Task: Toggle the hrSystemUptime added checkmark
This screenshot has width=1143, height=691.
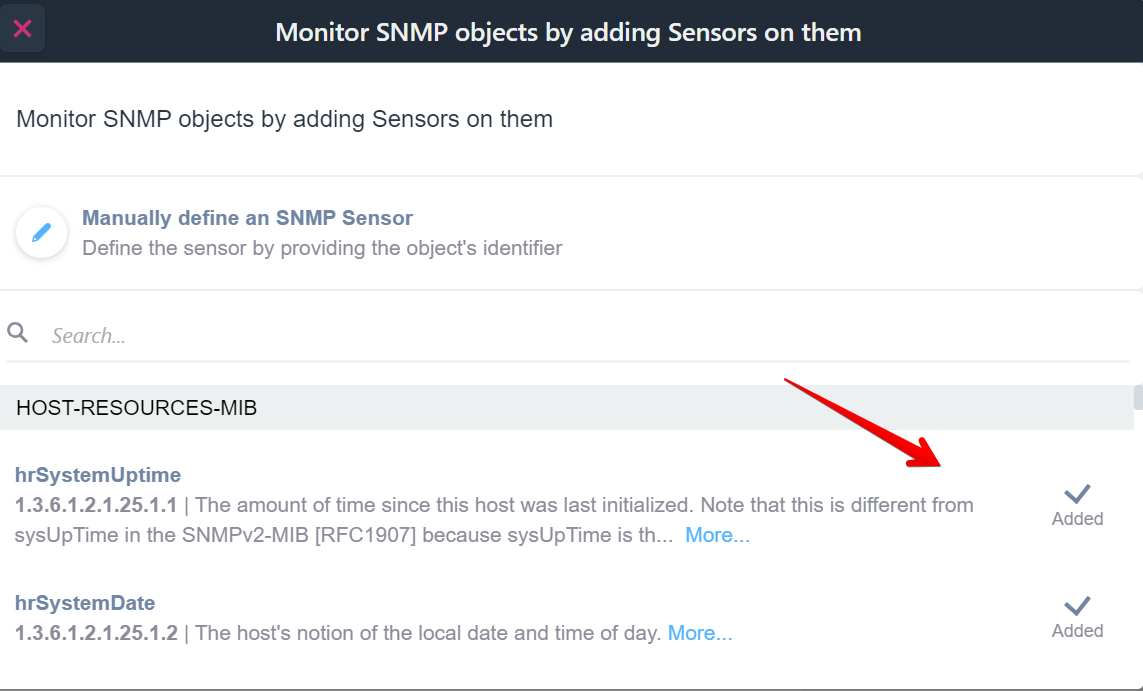Action: [x=1077, y=493]
